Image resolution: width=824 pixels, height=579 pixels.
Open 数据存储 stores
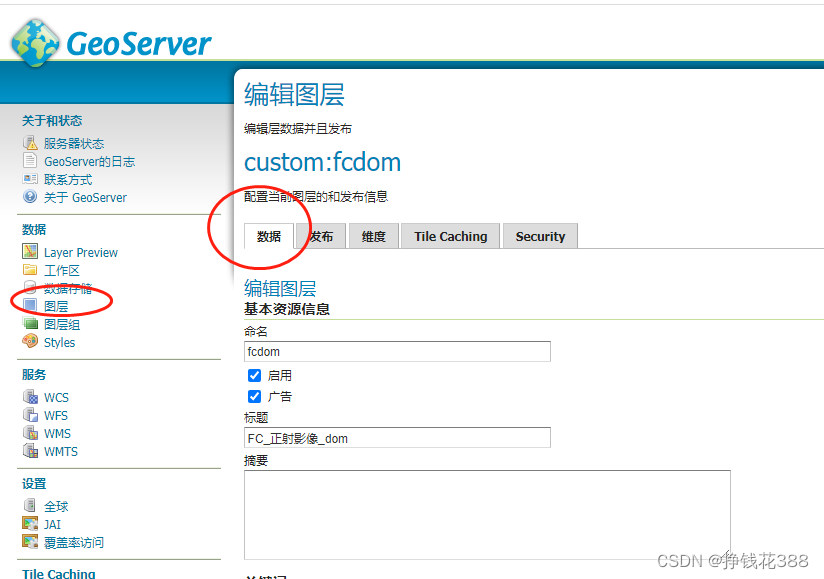click(x=68, y=288)
